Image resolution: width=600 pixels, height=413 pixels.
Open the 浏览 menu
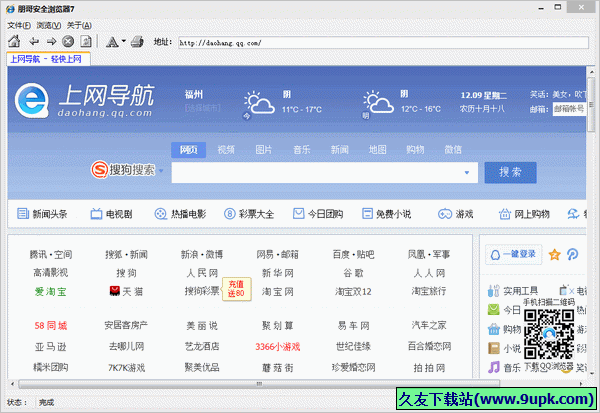[x=49, y=25]
